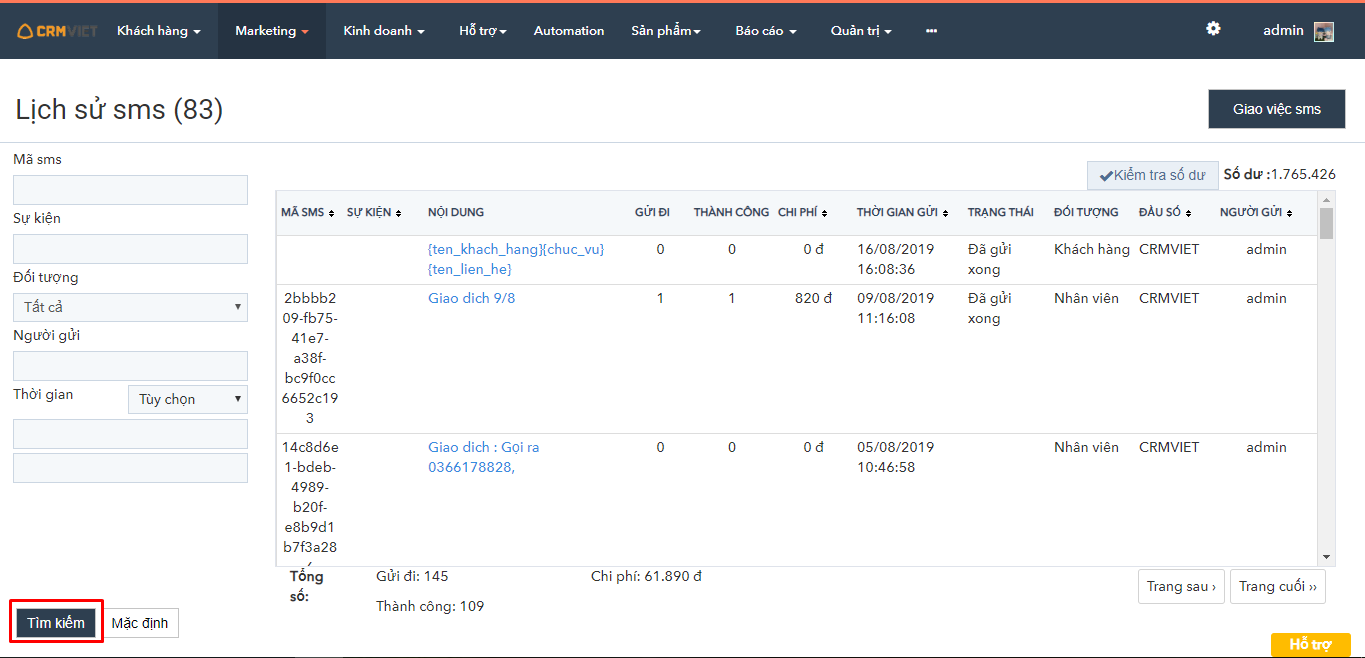Open {ten_khach_hang}{chuc_vu} message link
The image size is (1365, 658).
coord(516,259)
